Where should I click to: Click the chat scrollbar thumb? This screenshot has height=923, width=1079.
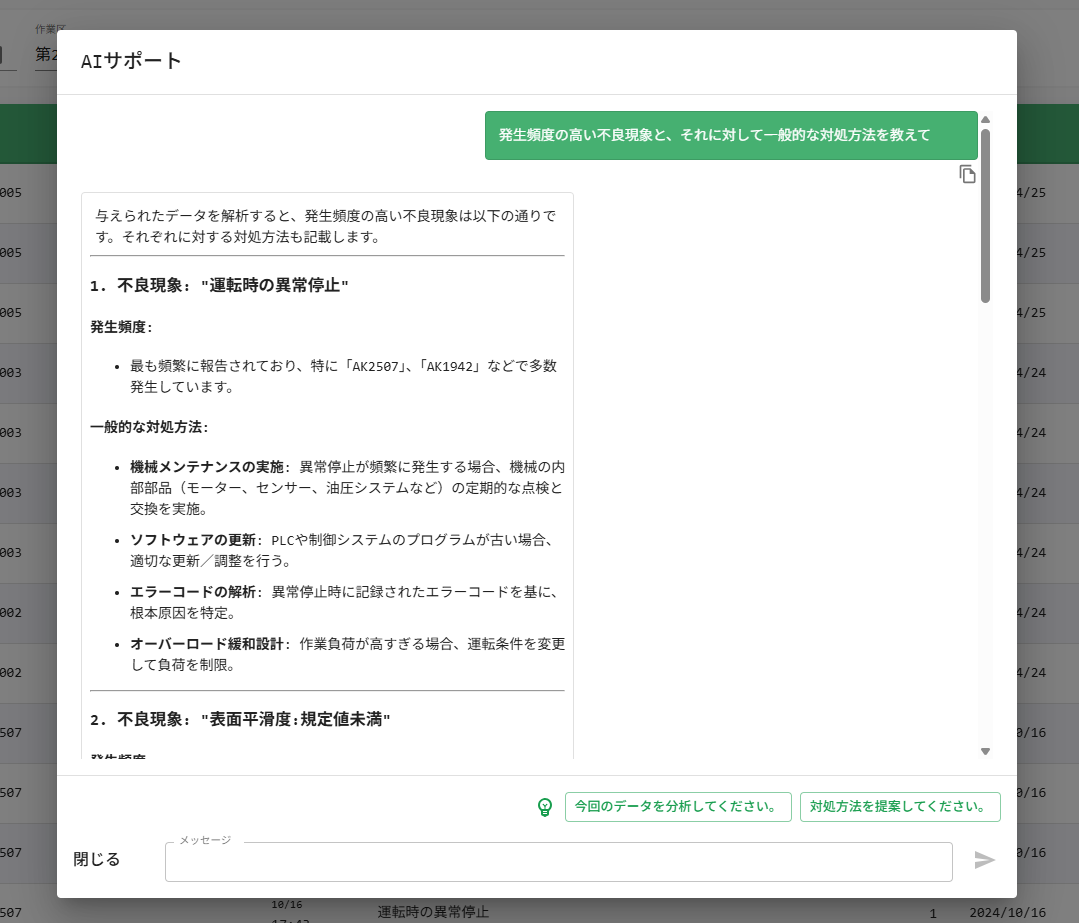(x=985, y=215)
